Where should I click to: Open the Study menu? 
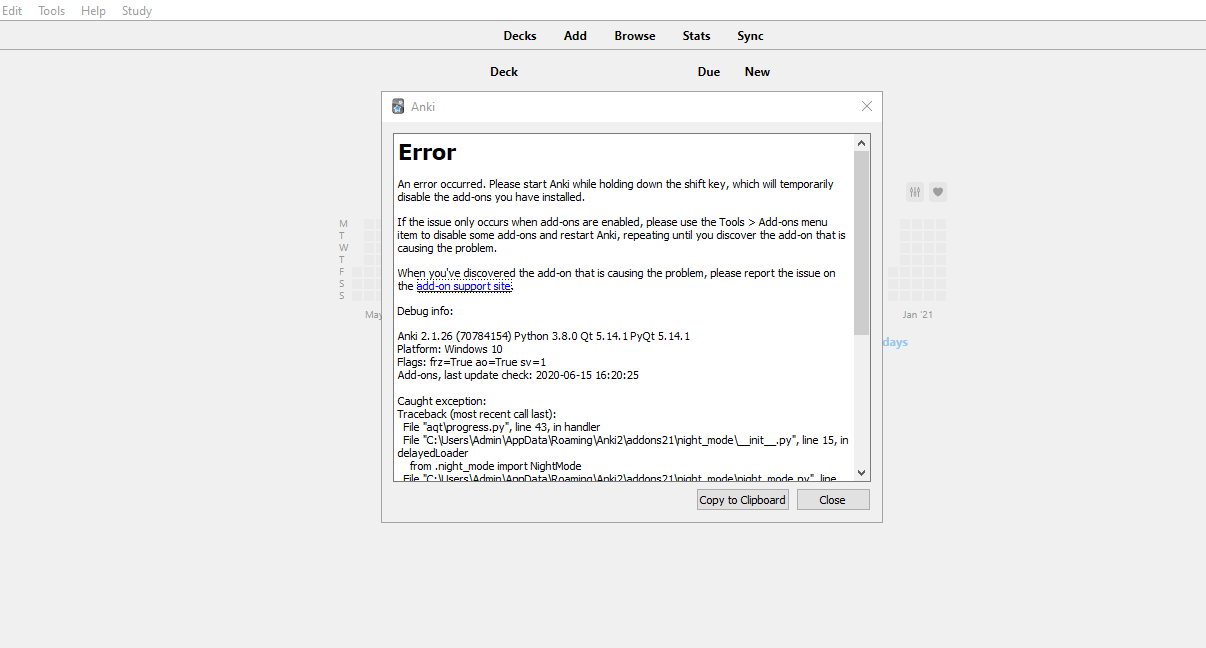pyautogui.click(x=137, y=11)
